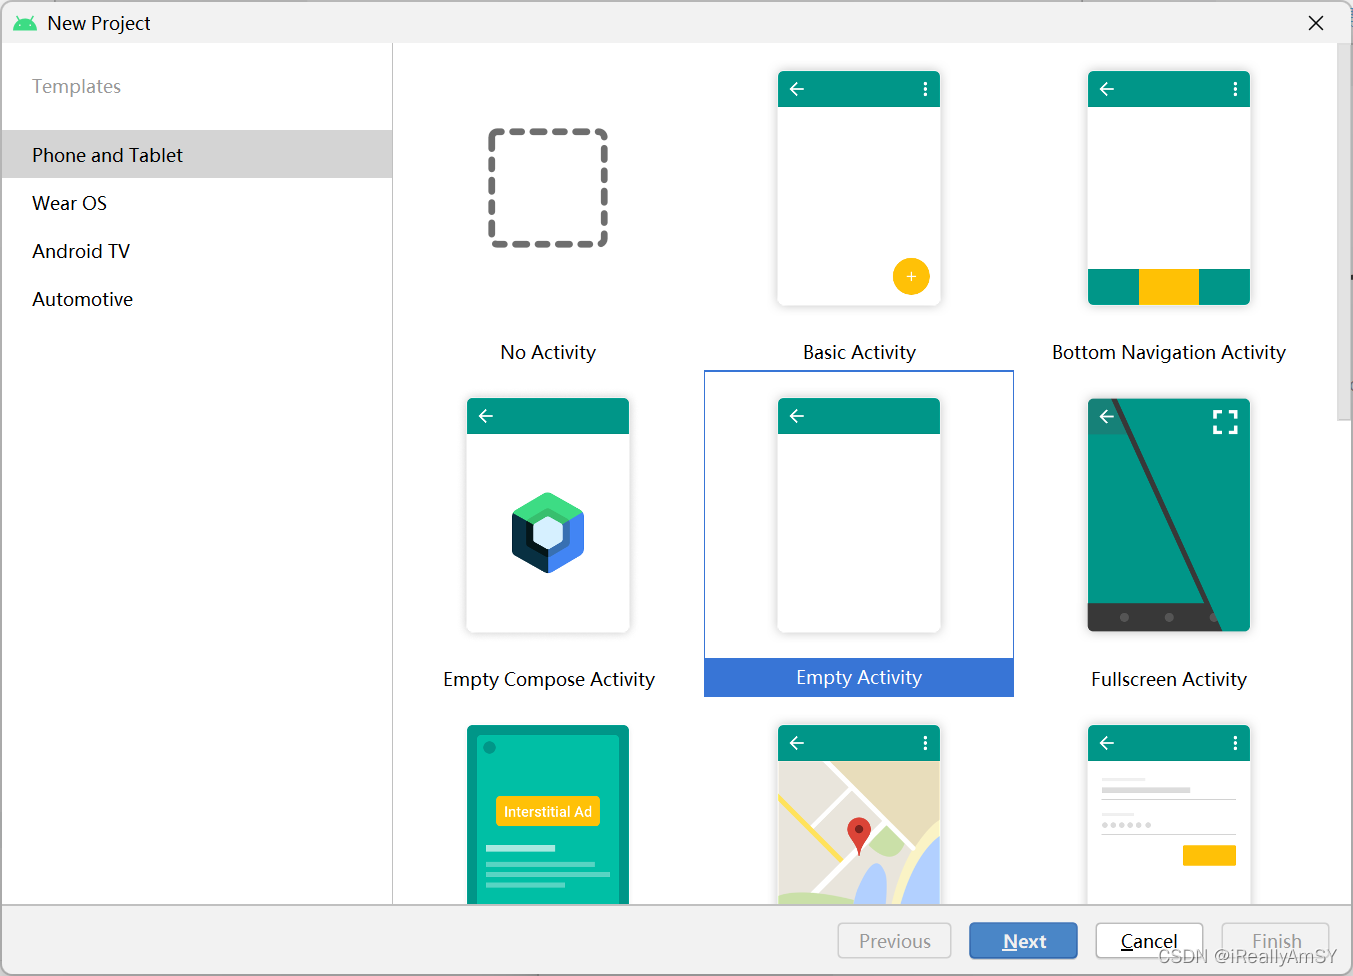
Task: Click the Basic Activity label
Action: 859,352
